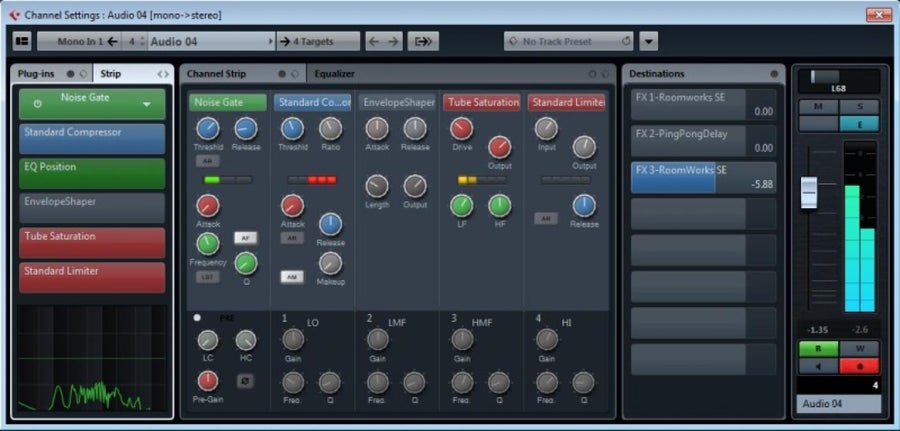This screenshot has height=431, width=900.
Task: Click the Noise Gate Frequency knob
Action: click(208, 244)
